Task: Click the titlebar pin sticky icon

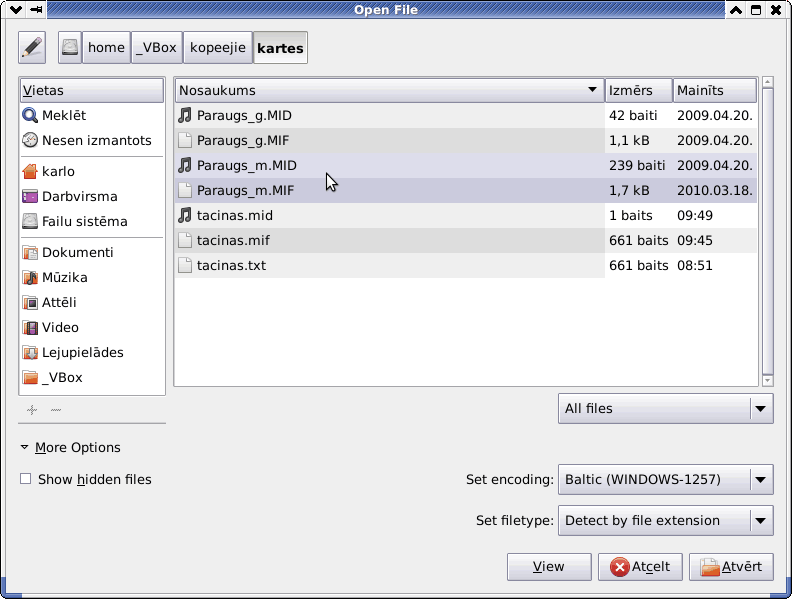Action: (36, 10)
